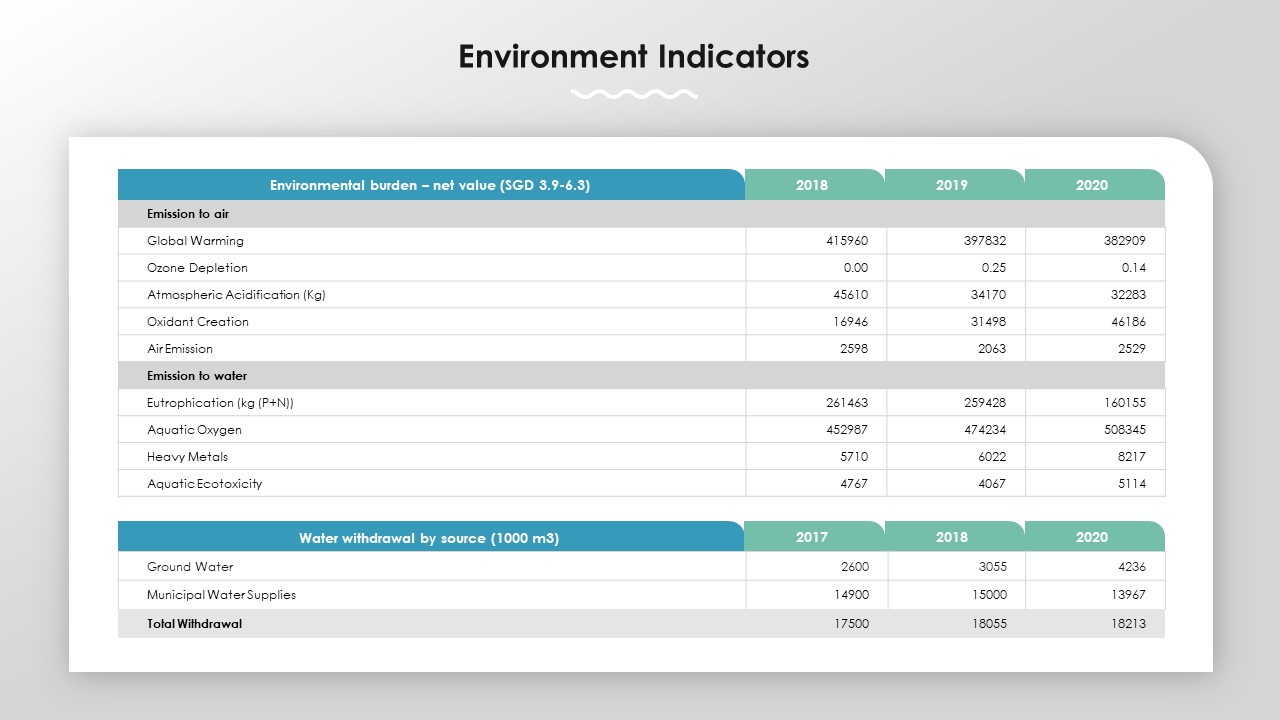Image resolution: width=1280 pixels, height=720 pixels.
Task: Select the 2017 column header
Action: (x=812, y=537)
